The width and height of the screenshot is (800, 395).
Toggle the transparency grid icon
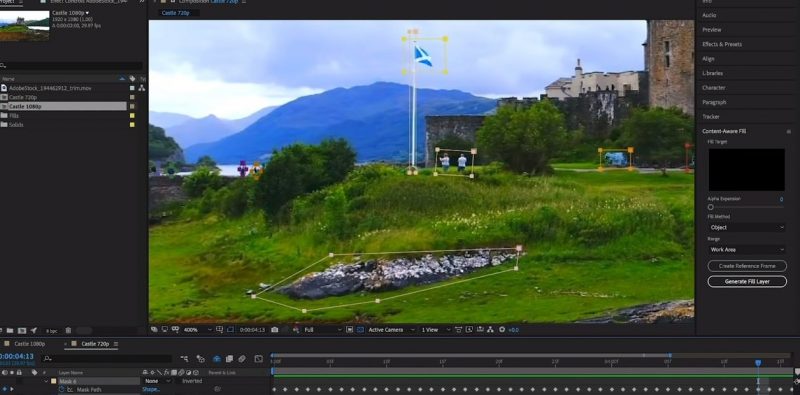(x=360, y=330)
